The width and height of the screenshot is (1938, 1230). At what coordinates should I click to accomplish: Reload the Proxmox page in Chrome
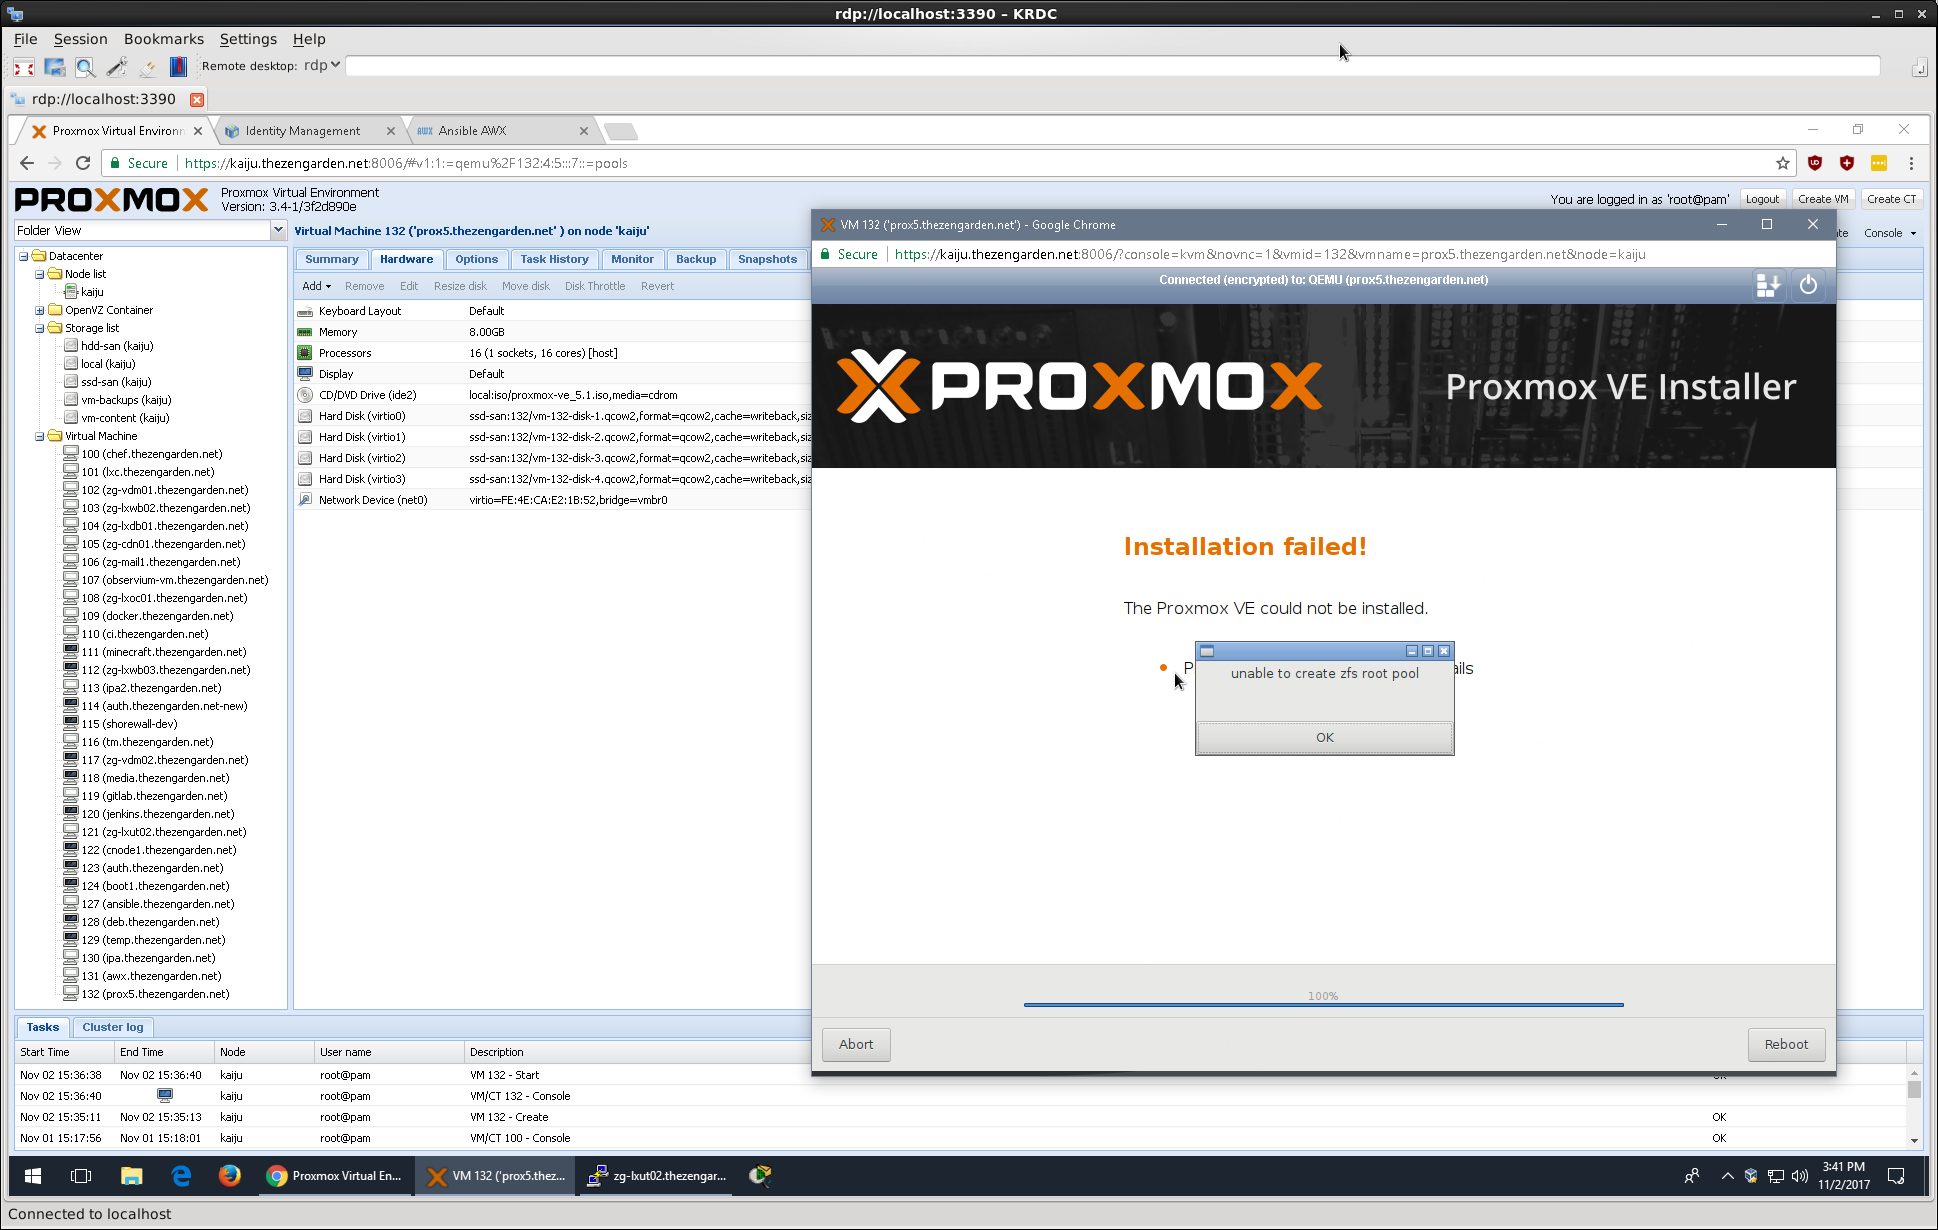click(x=83, y=163)
